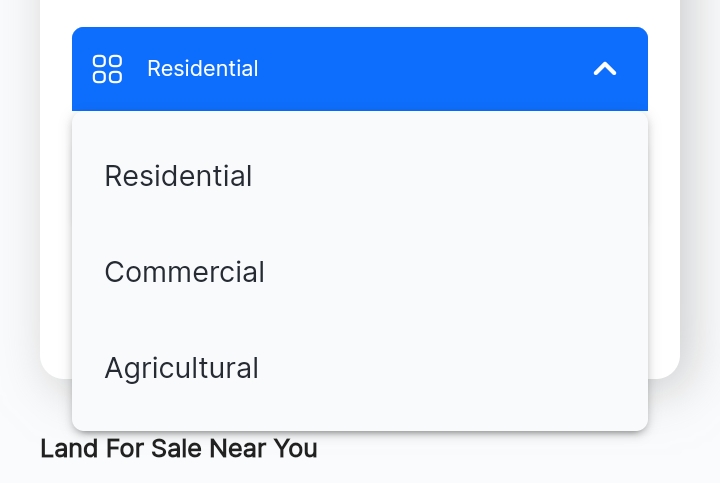The width and height of the screenshot is (720, 483).
Task: Click the selected Residential label in blue bar
Action: pyautogui.click(x=202, y=69)
